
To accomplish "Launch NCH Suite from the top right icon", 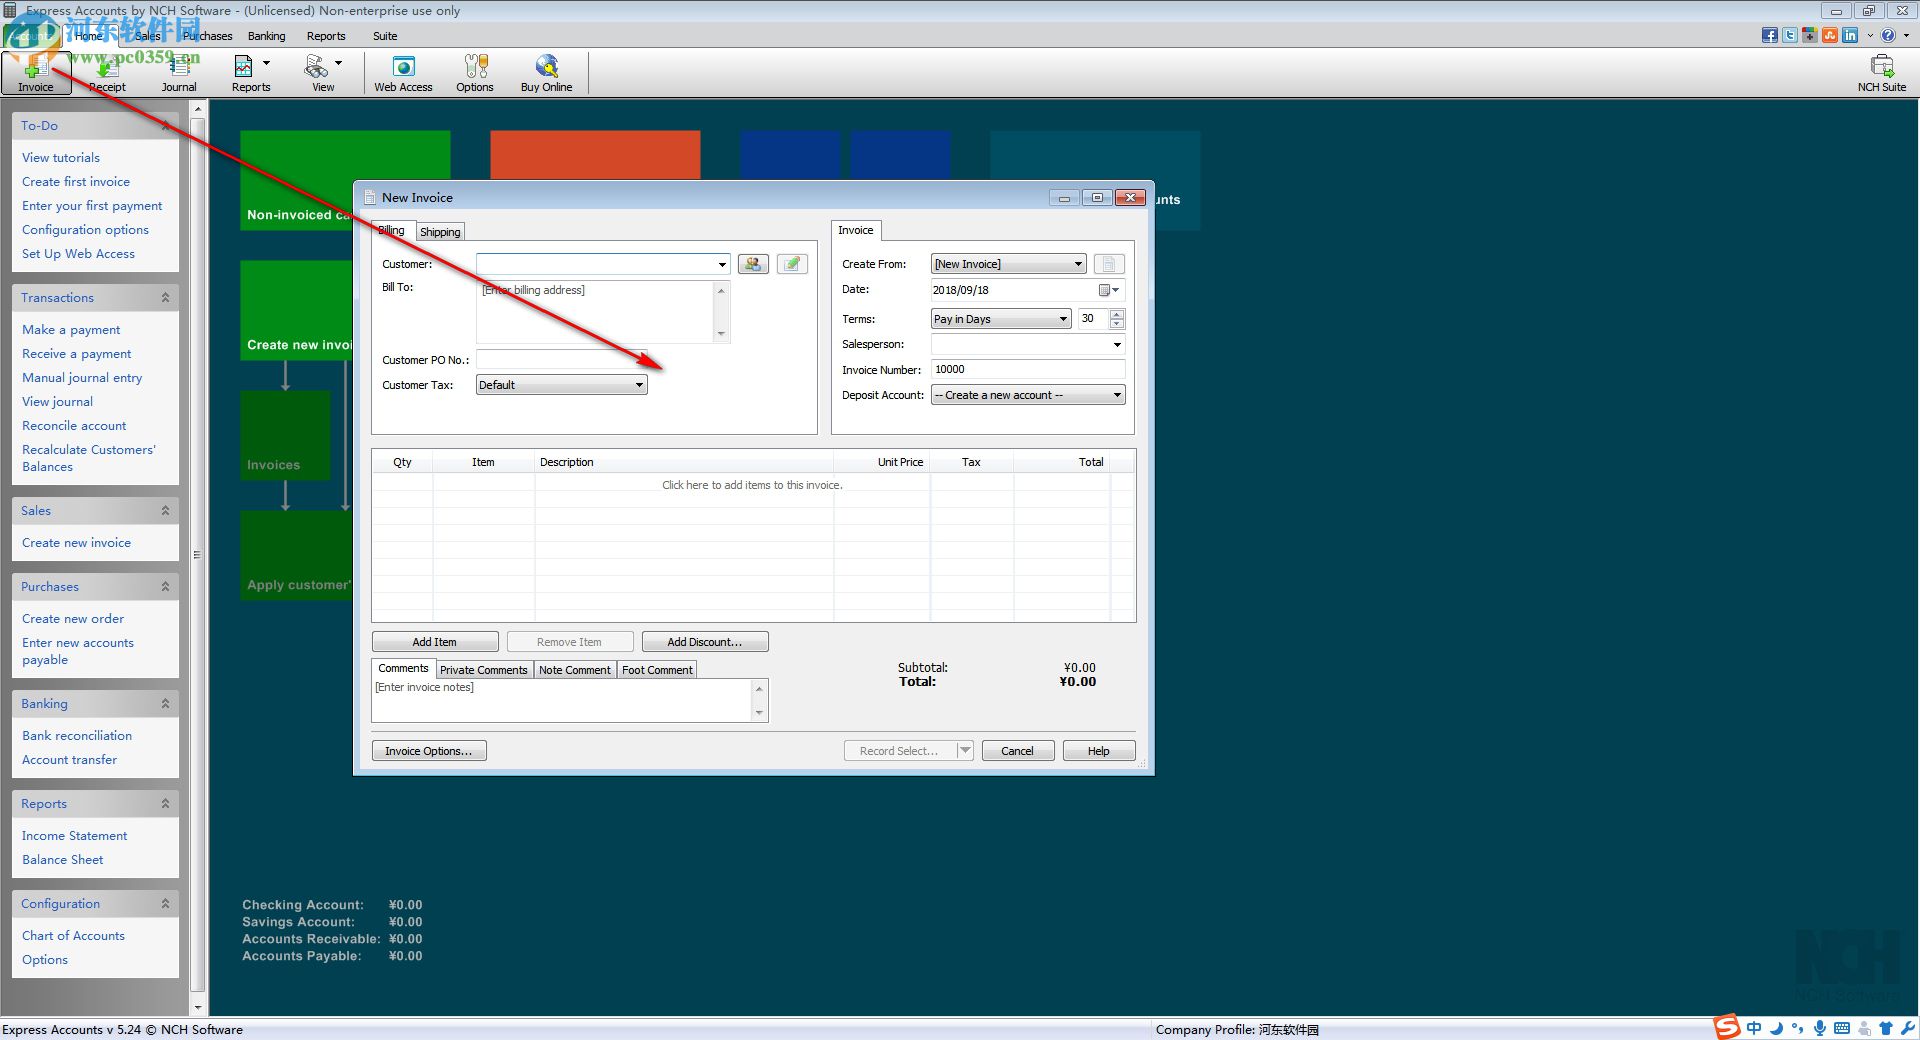I will 1881,72.
